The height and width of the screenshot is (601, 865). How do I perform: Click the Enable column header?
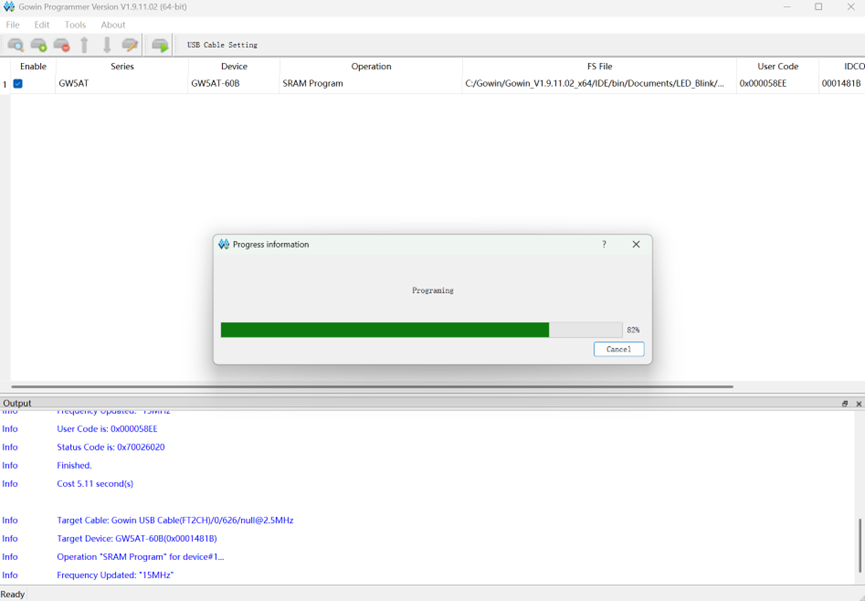(x=33, y=66)
